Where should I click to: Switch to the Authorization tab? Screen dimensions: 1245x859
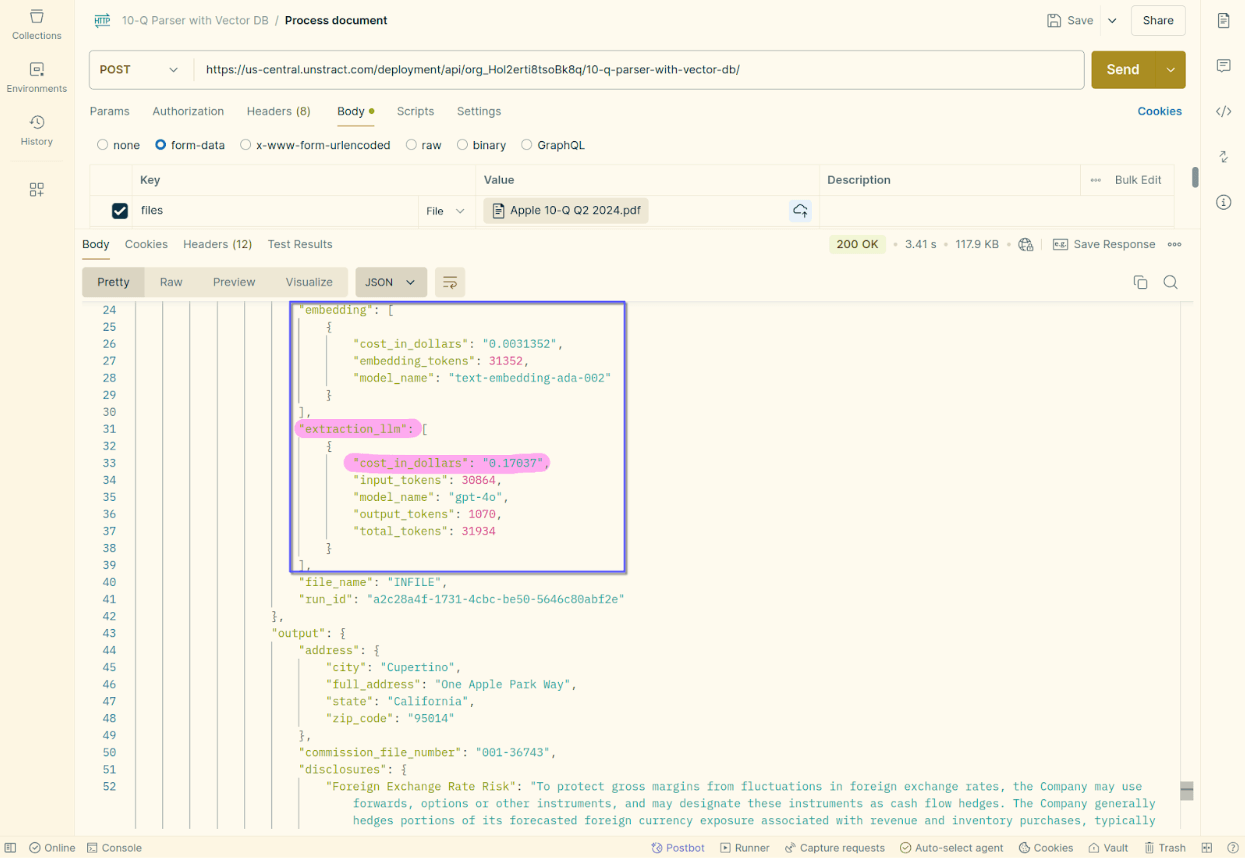pyautogui.click(x=188, y=111)
